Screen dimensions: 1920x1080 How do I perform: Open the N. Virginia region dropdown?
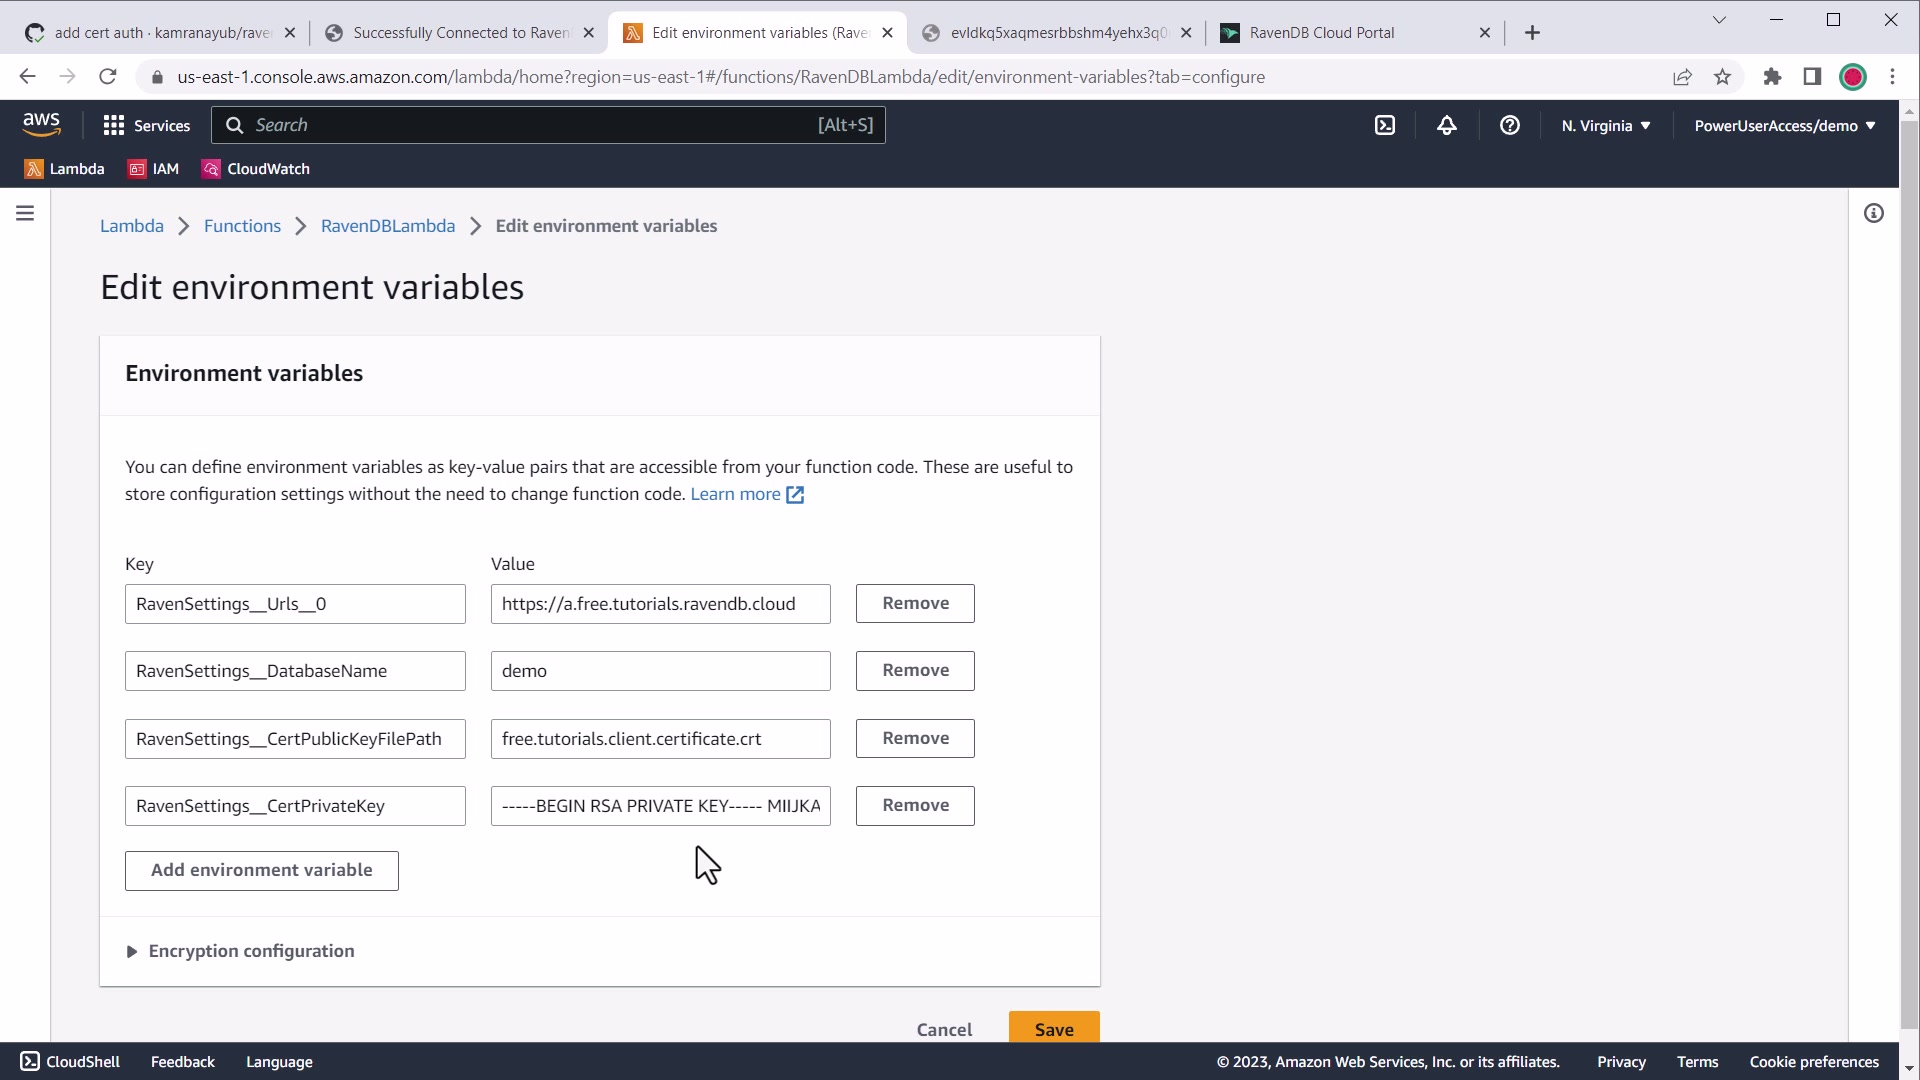click(1606, 126)
